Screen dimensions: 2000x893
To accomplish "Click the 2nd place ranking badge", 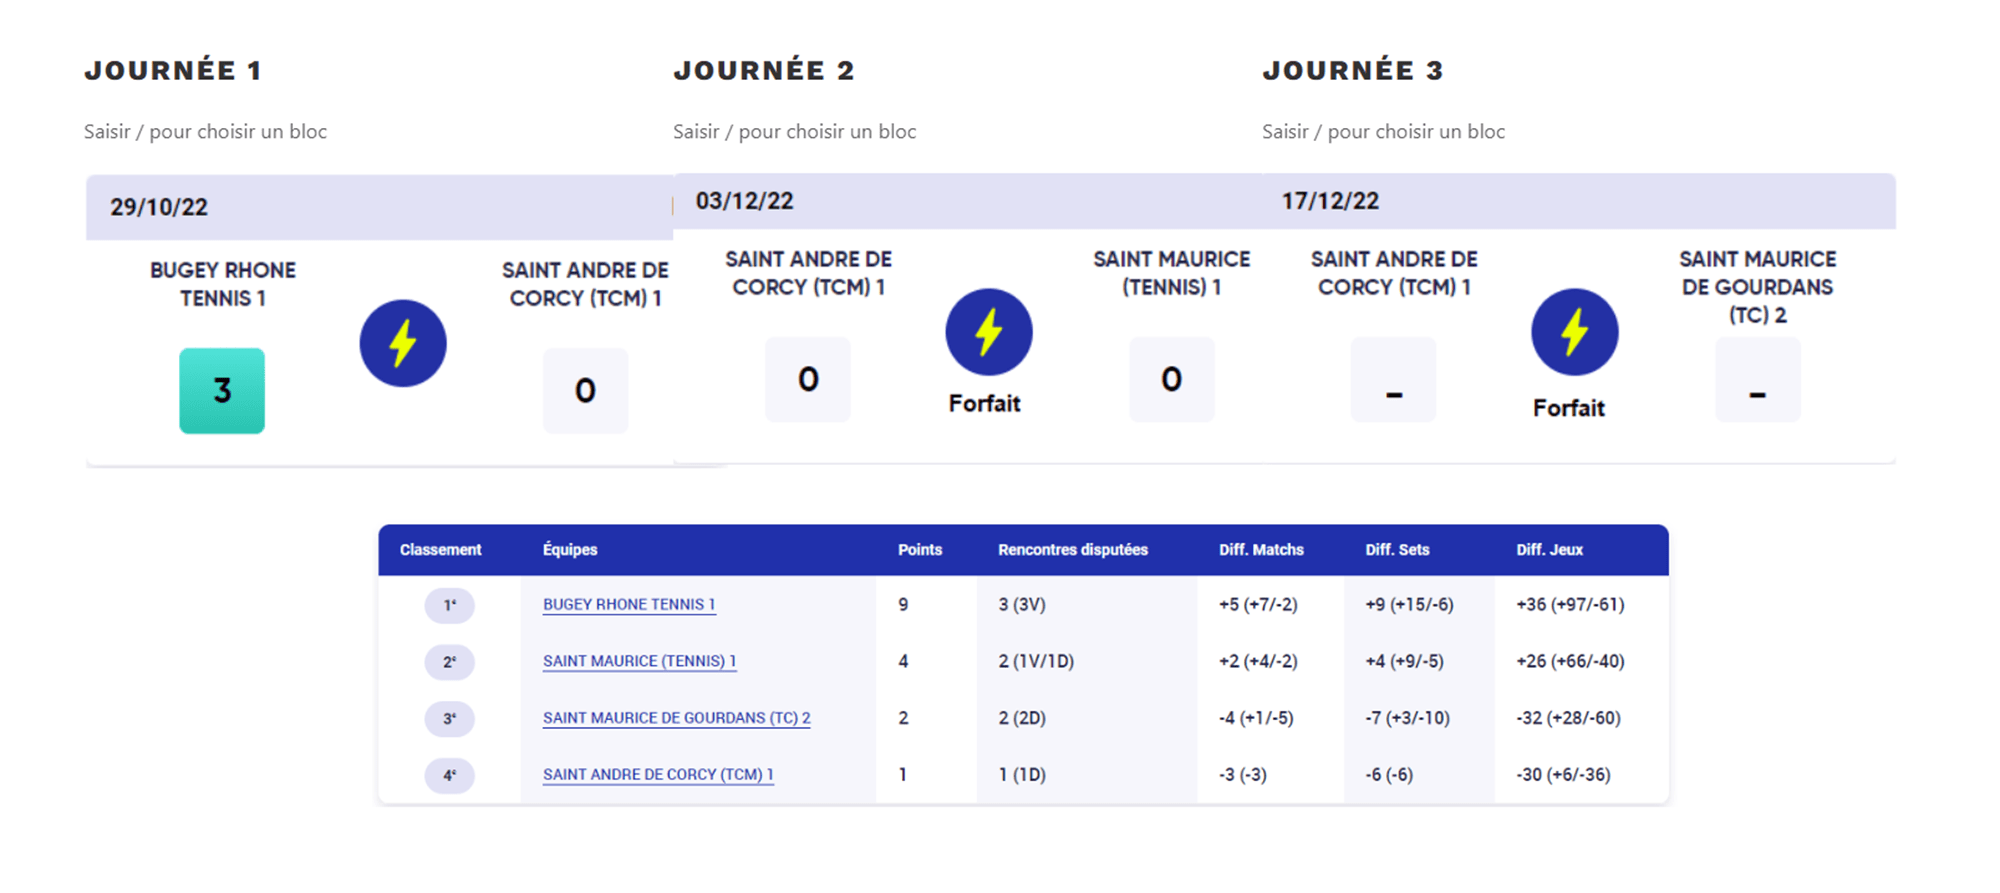I will 449,662.
